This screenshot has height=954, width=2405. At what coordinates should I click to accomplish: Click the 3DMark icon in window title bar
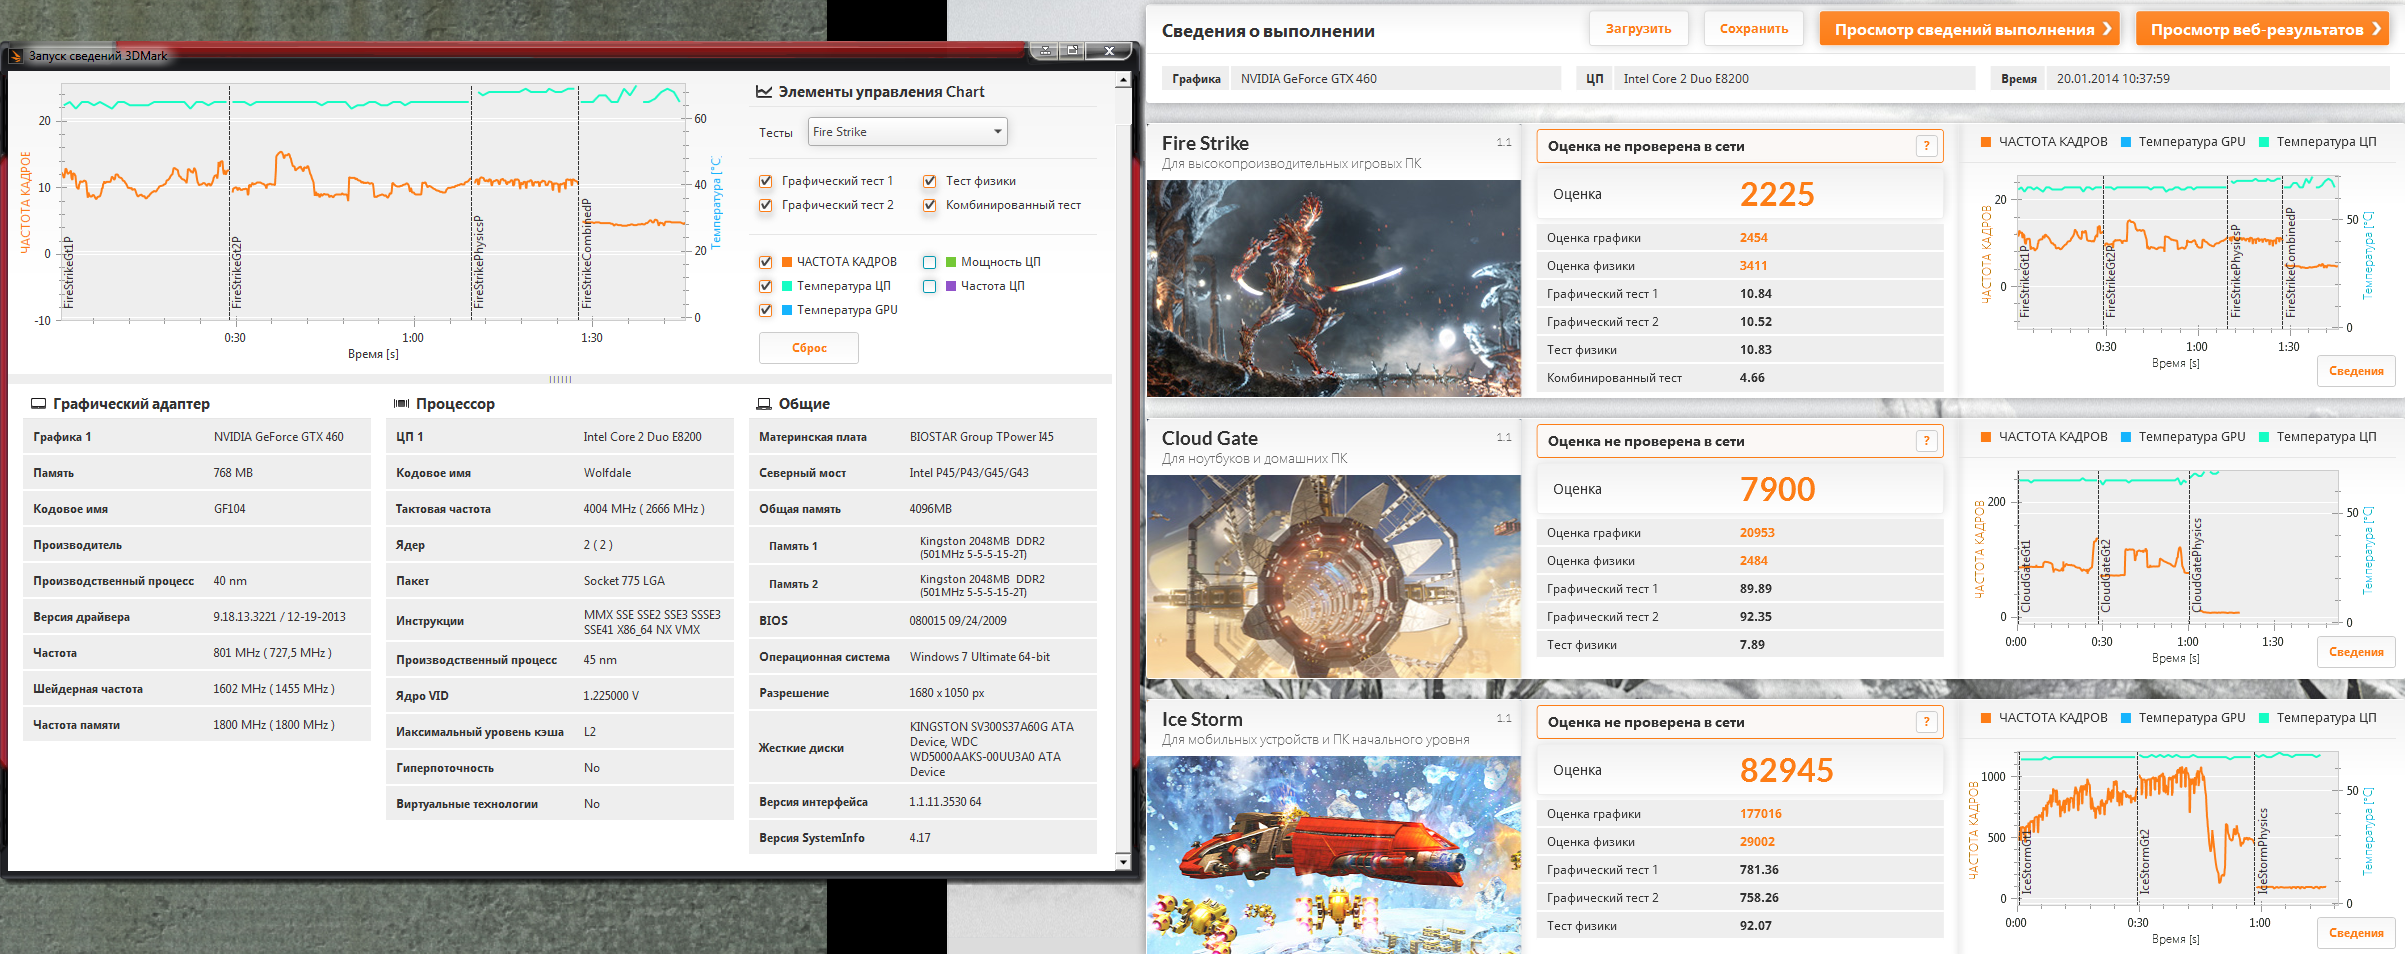click(16, 56)
